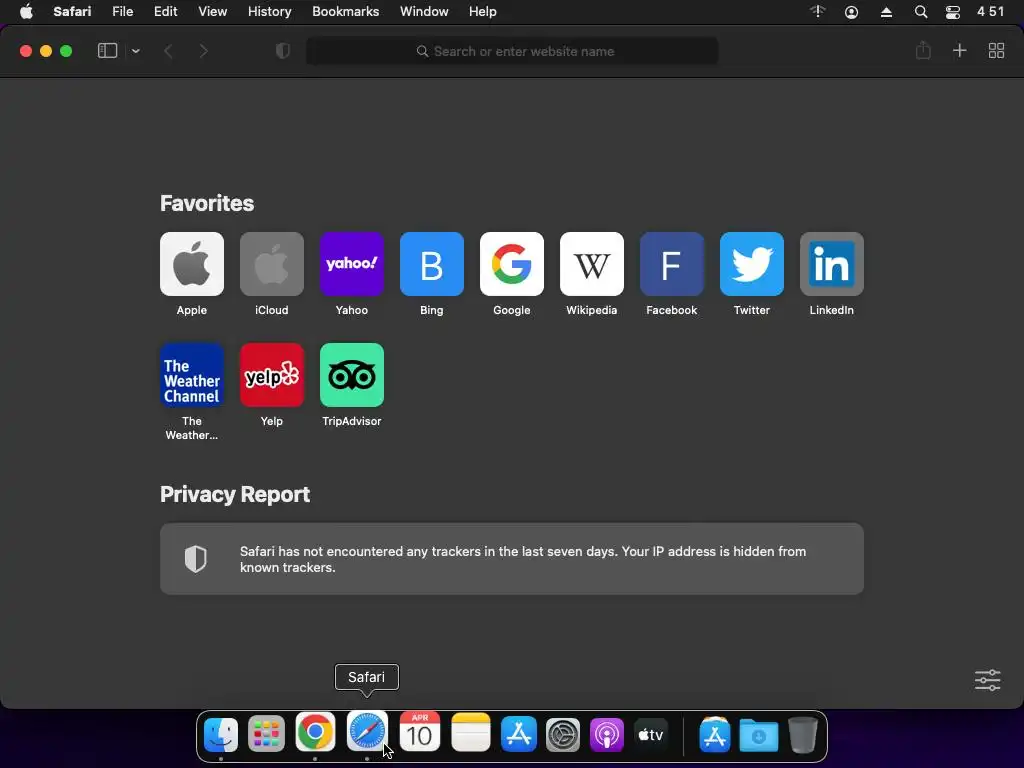The height and width of the screenshot is (768, 1024).
Task: Open the privacy report shield in toolbar
Action: point(283,51)
